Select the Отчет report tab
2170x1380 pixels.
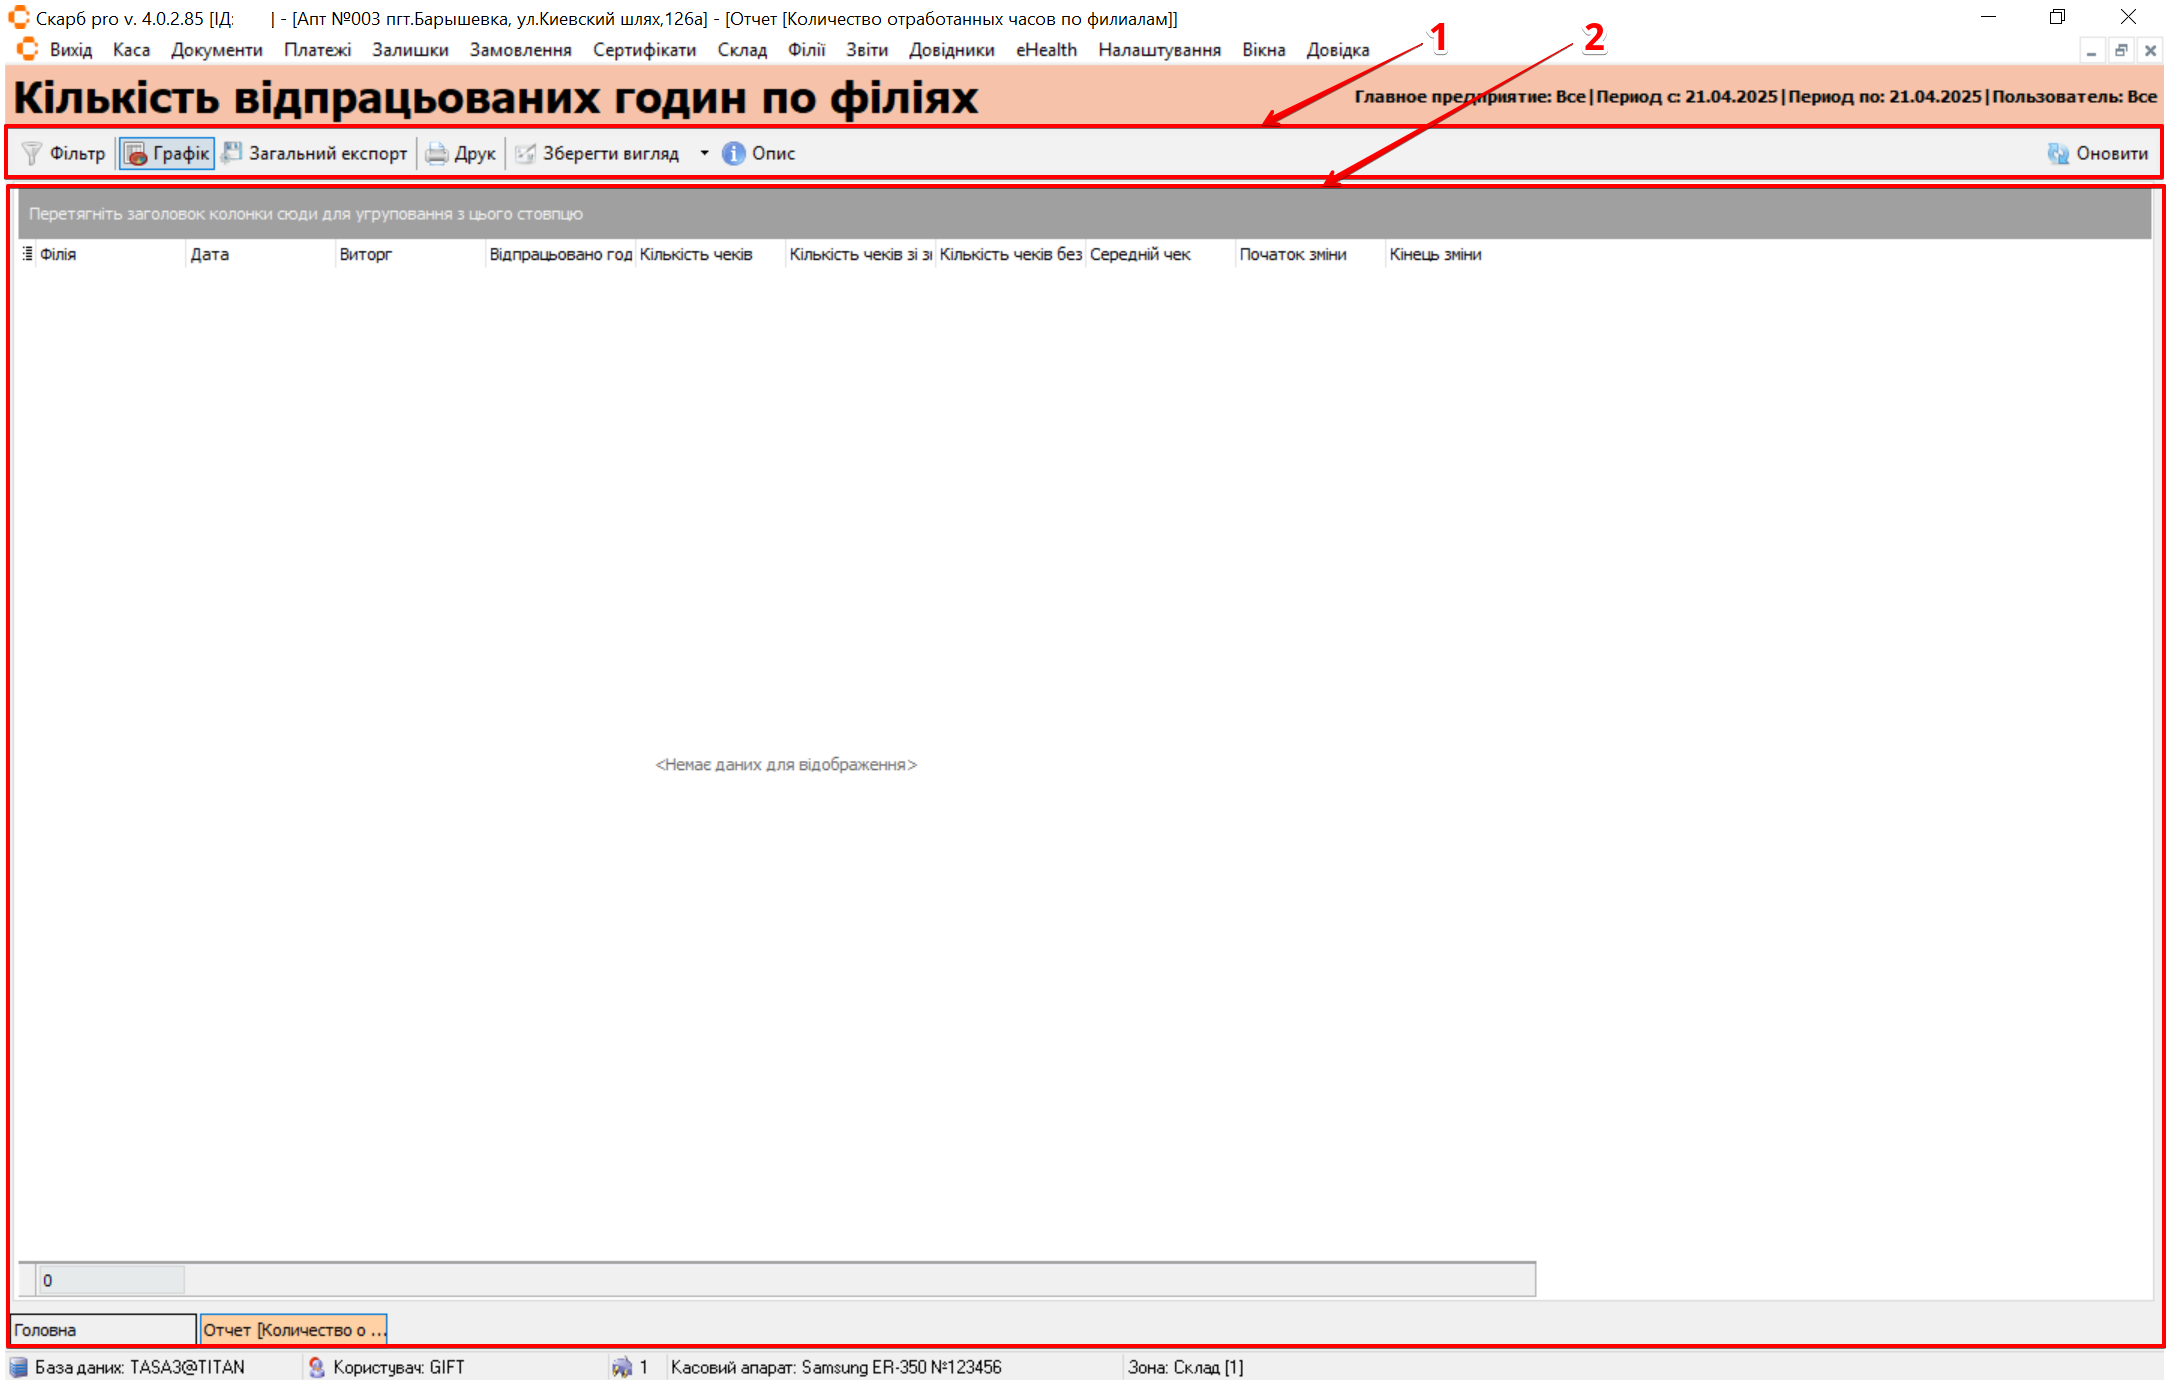click(293, 1329)
